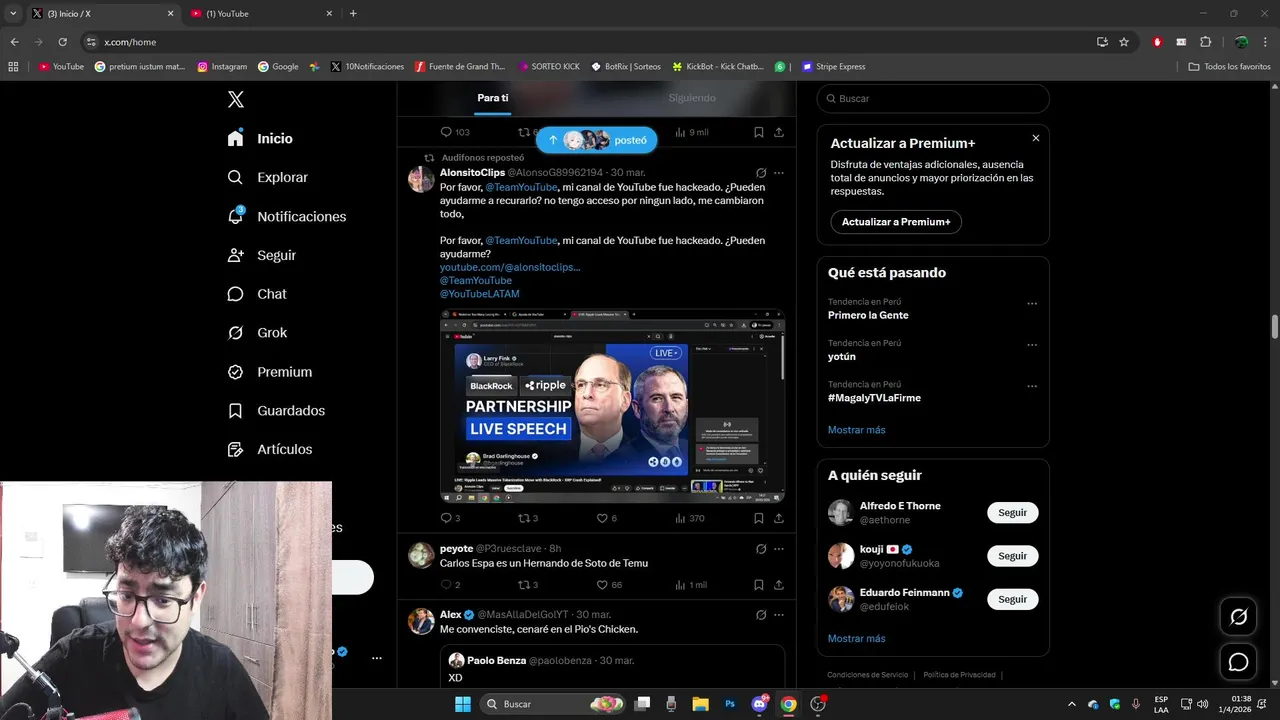The image size is (1280, 720).
Task: Bookmark peyote's post
Action: [759, 585]
